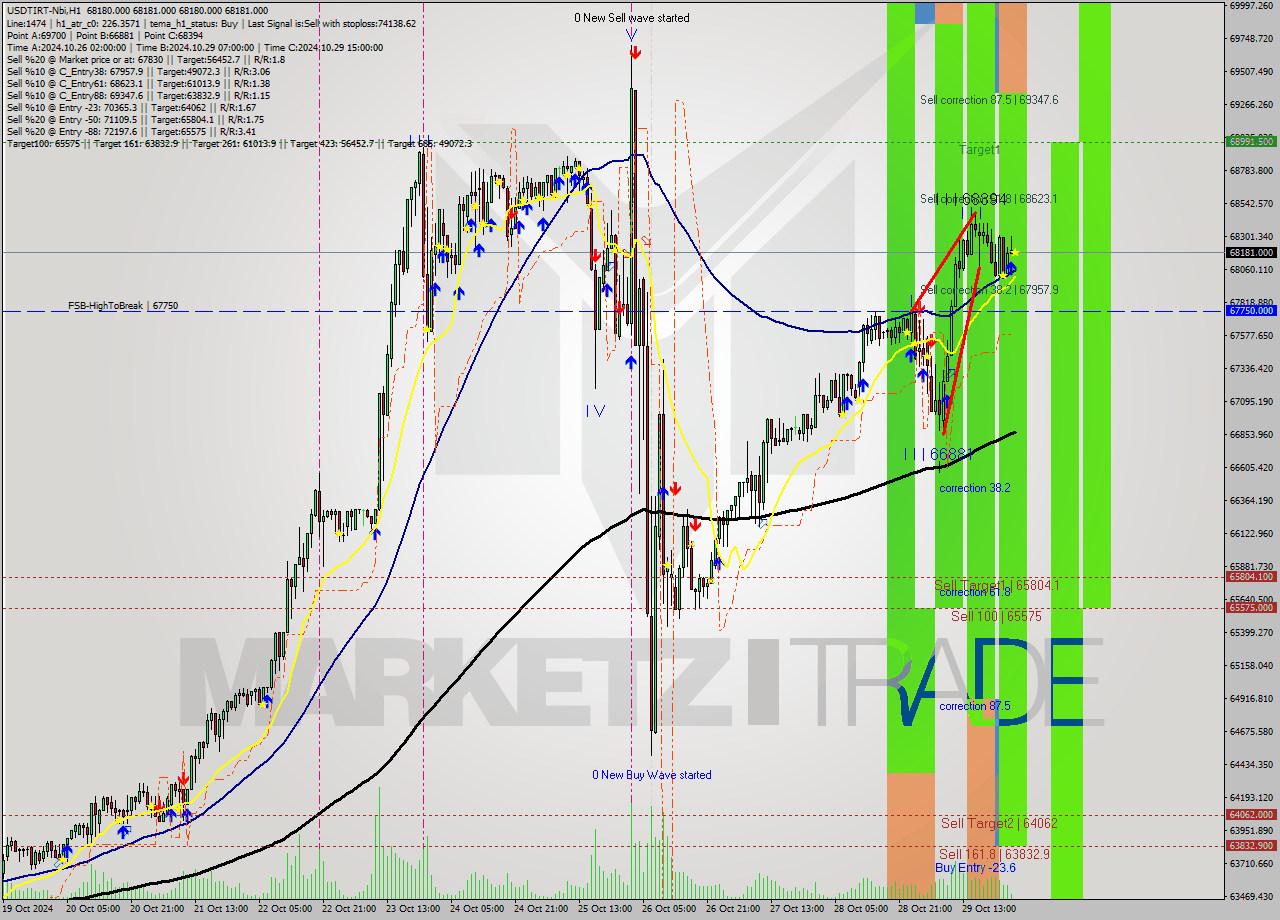Click the 69997.290 price axis value

click(x=1251, y=6)
